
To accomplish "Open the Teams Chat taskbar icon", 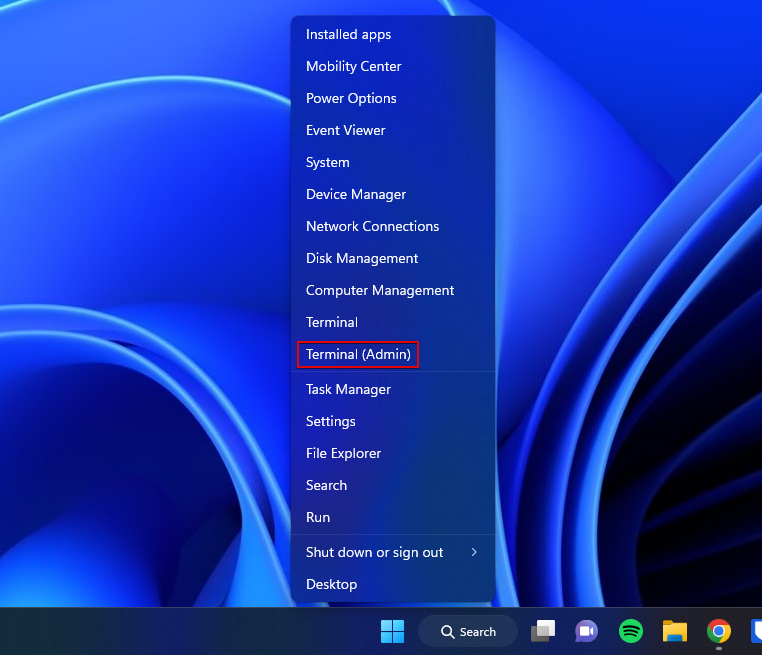I will [587, 632].
